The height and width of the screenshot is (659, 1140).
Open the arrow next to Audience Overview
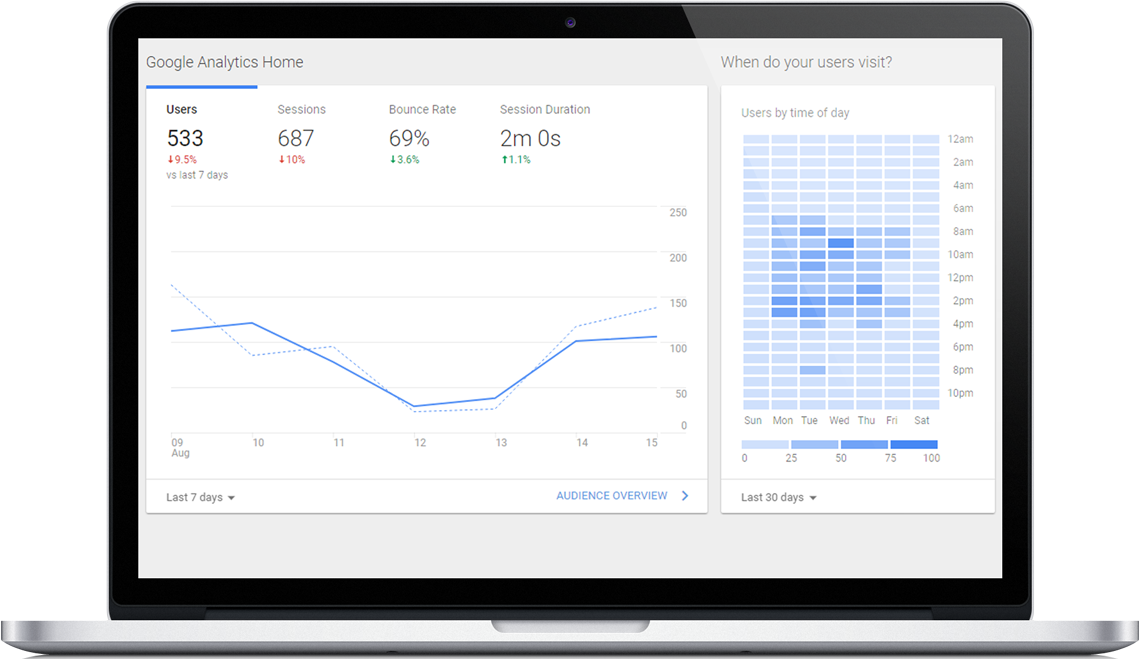click(x=685, y=496)
